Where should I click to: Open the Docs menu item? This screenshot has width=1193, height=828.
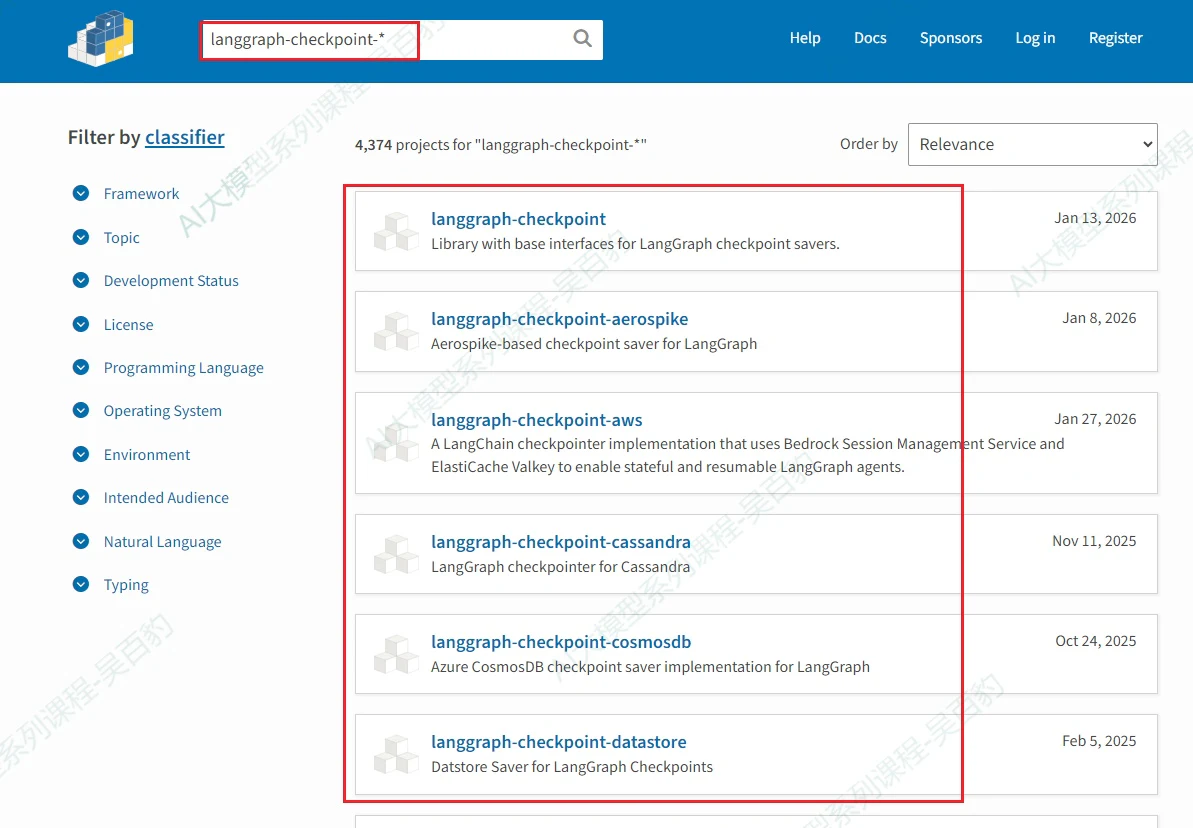coord(870,38)
